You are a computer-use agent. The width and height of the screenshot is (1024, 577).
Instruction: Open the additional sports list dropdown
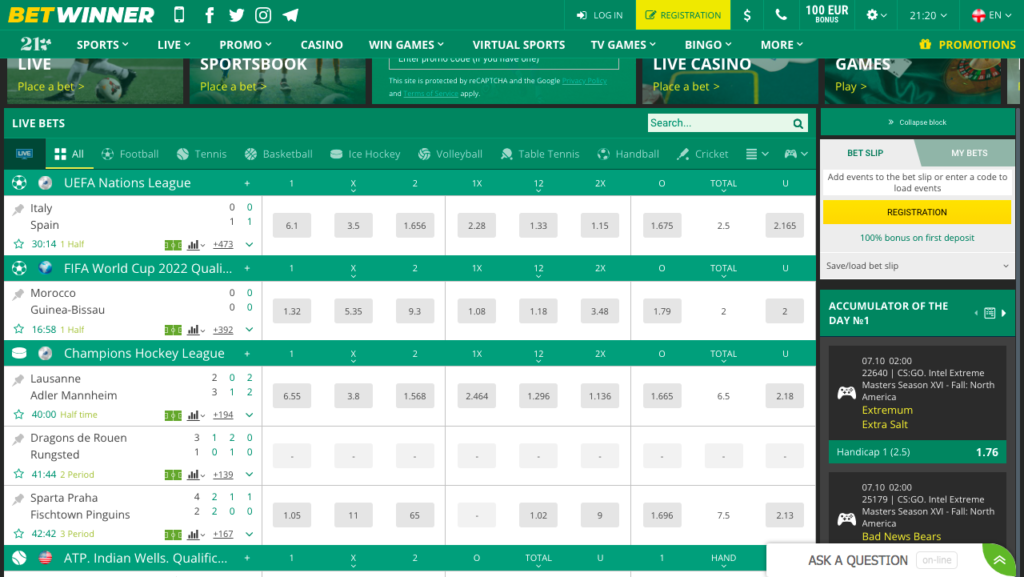757,154
